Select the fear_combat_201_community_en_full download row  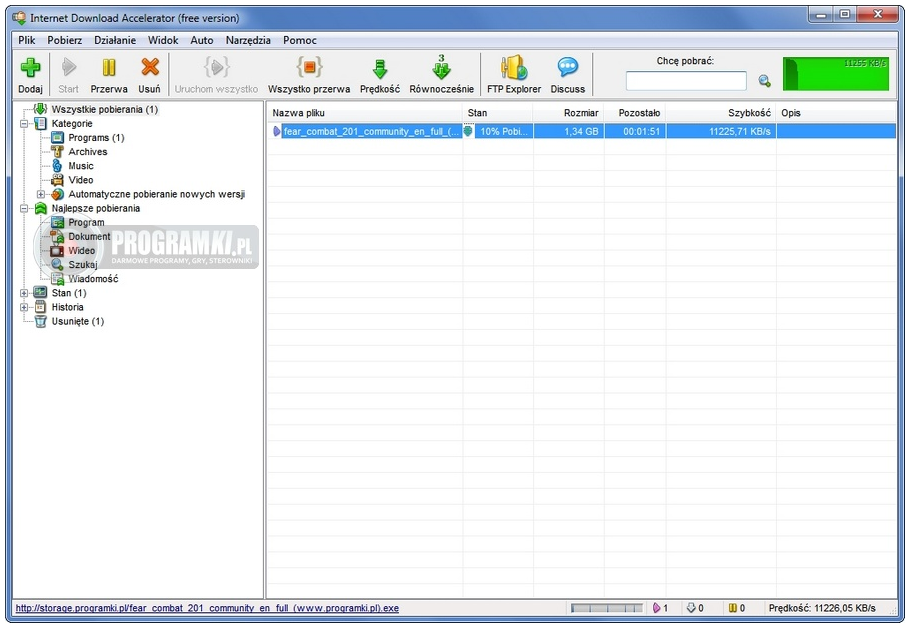[581, 131]
